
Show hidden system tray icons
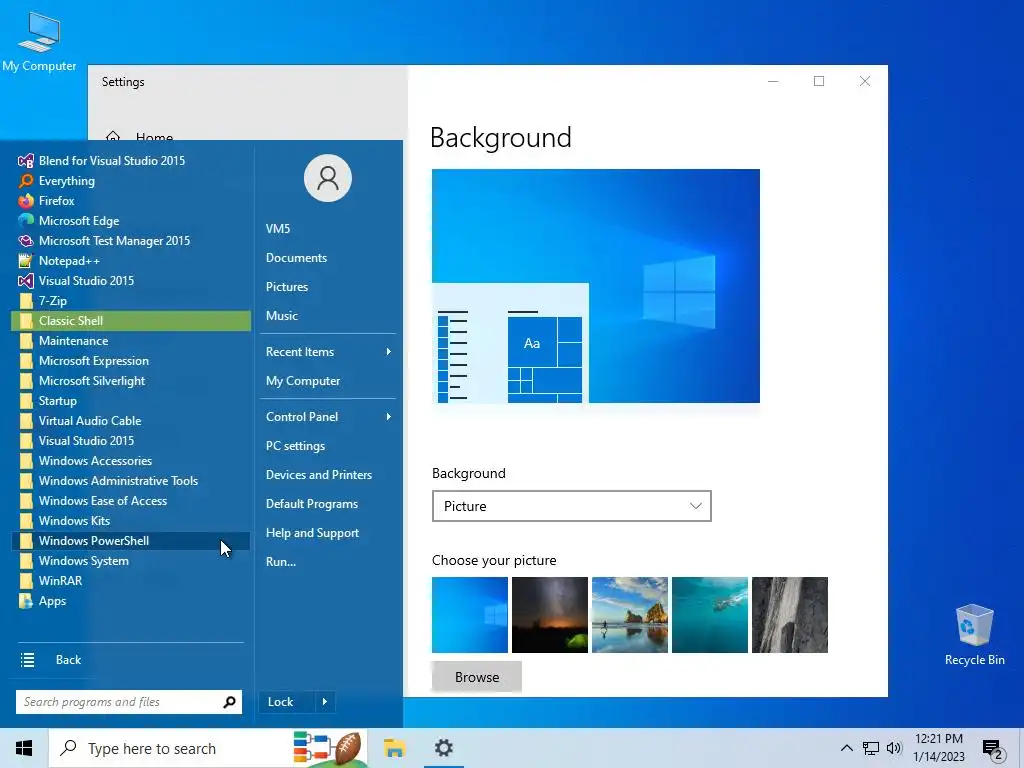846,748
